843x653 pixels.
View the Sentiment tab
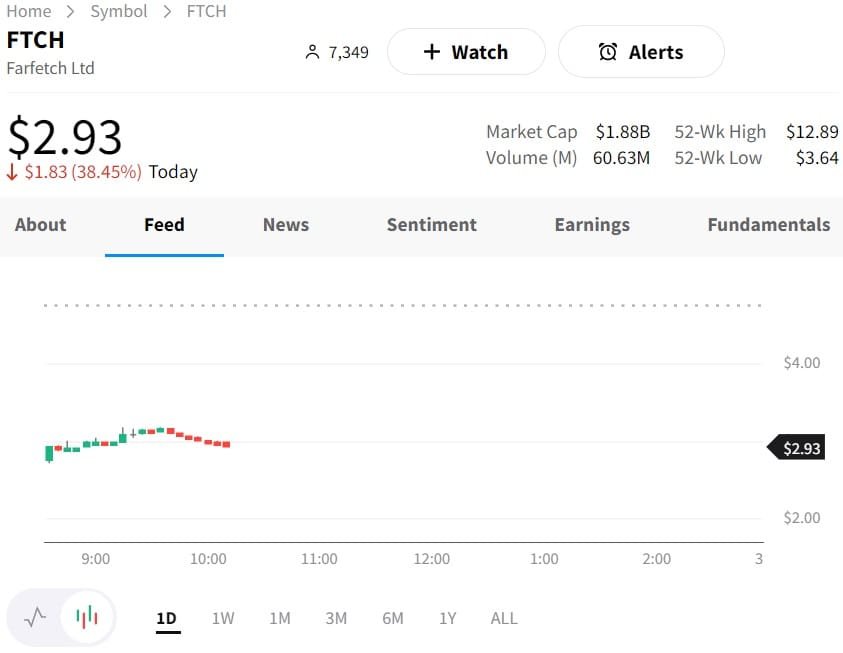tap(431, 225)
